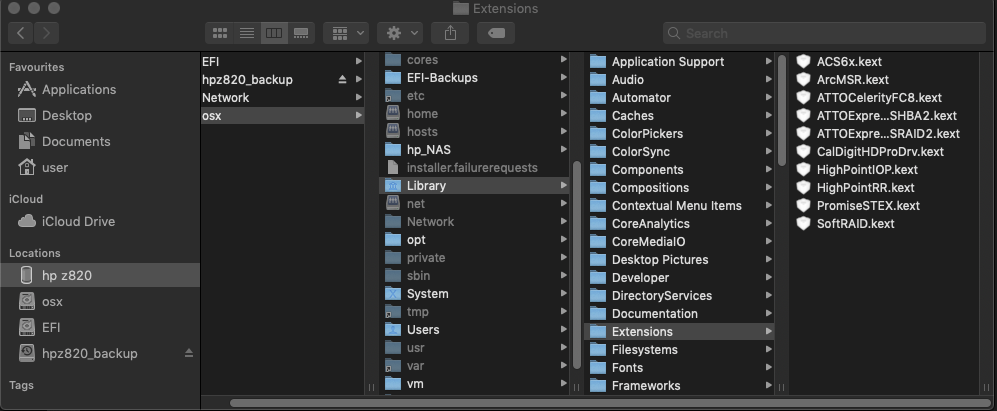
Task: Expand the CoreAnalytics folder arrow
Action: point(768,224)
